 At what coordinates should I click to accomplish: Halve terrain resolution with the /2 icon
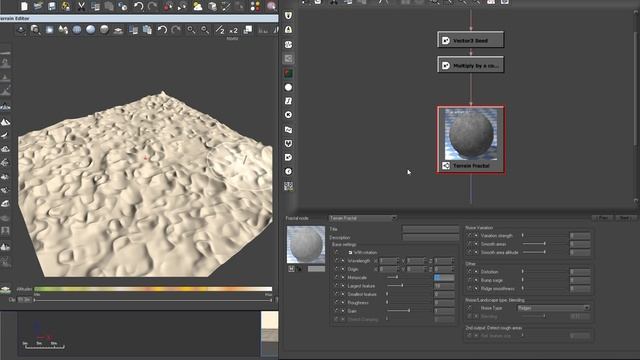(220, 30)
